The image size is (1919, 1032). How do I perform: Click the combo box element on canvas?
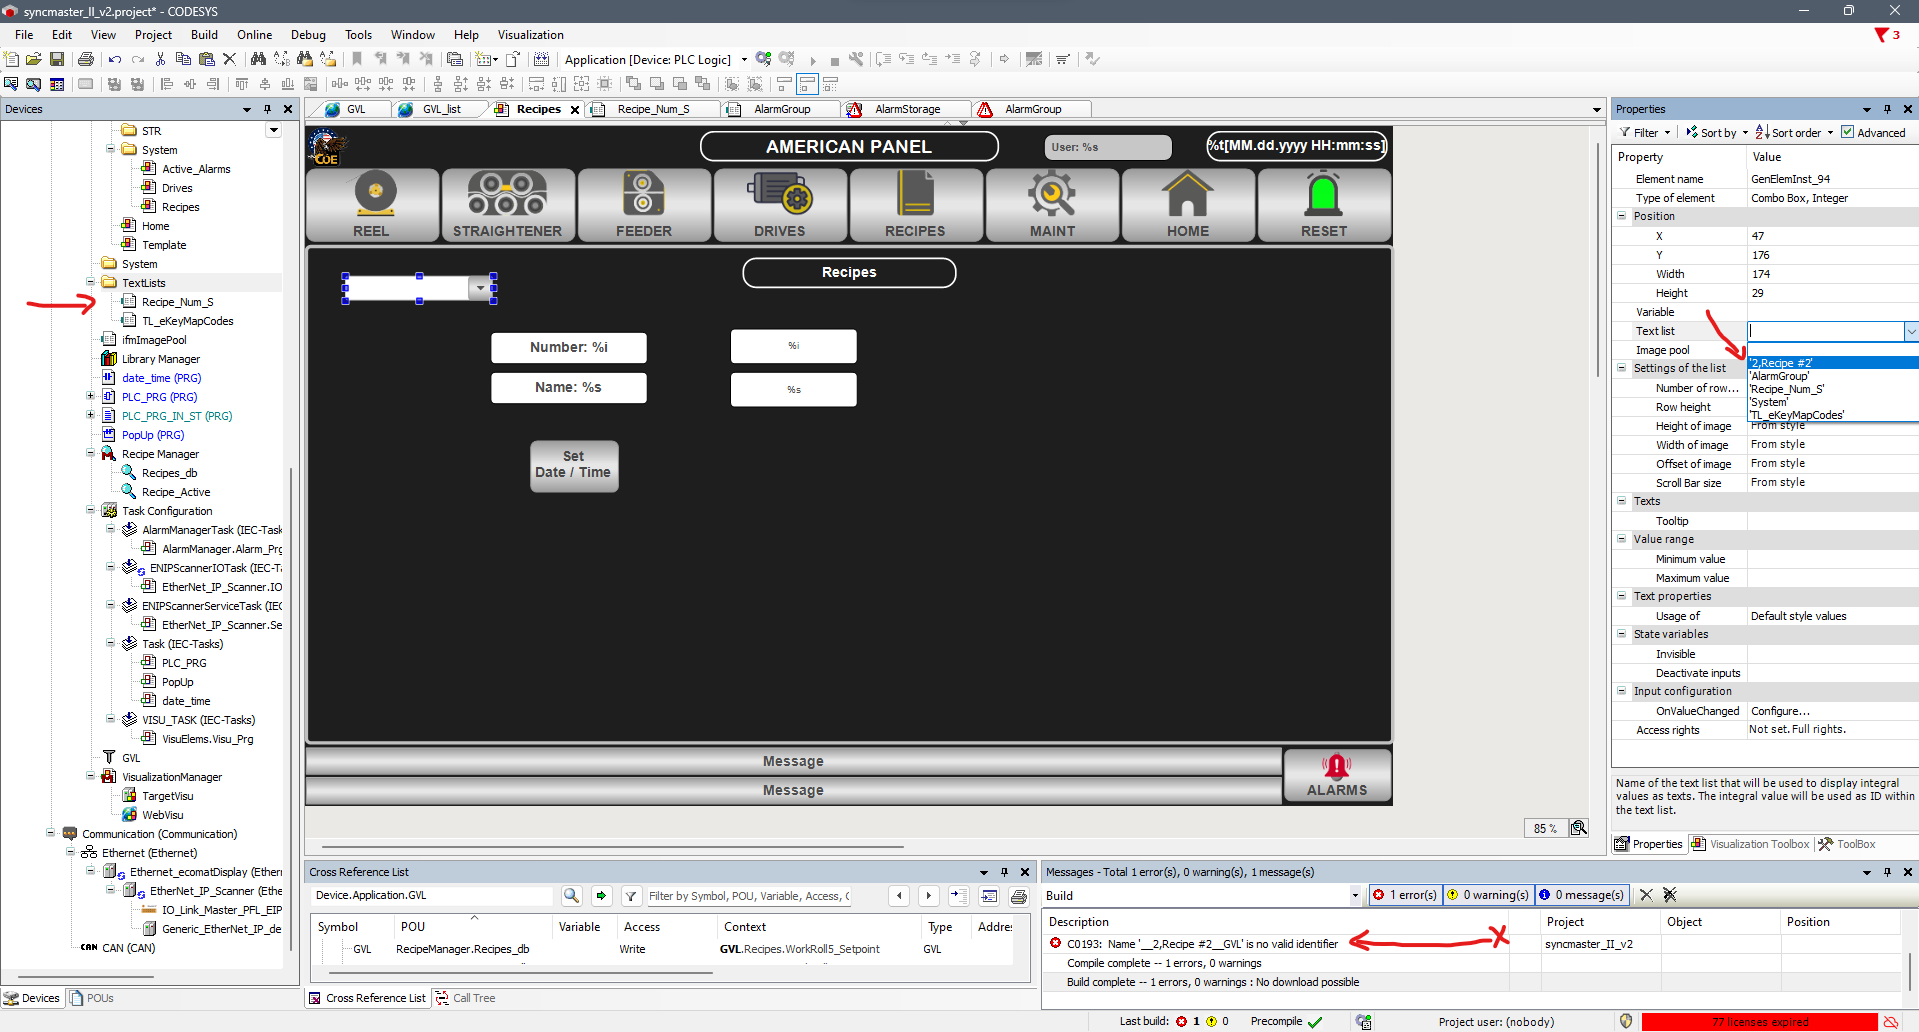click(x=419, y=288)
